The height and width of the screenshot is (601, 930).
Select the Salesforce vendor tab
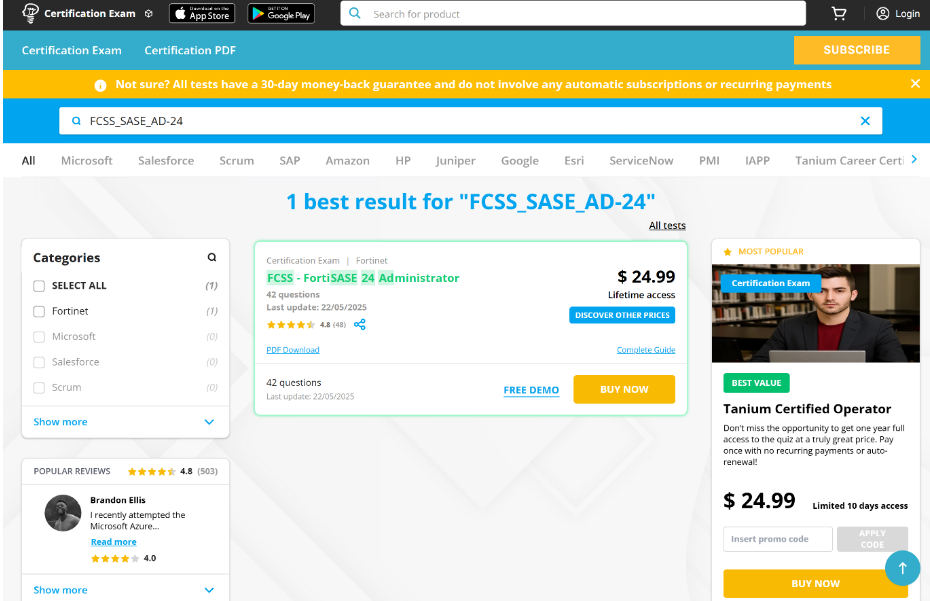point(166,161)
